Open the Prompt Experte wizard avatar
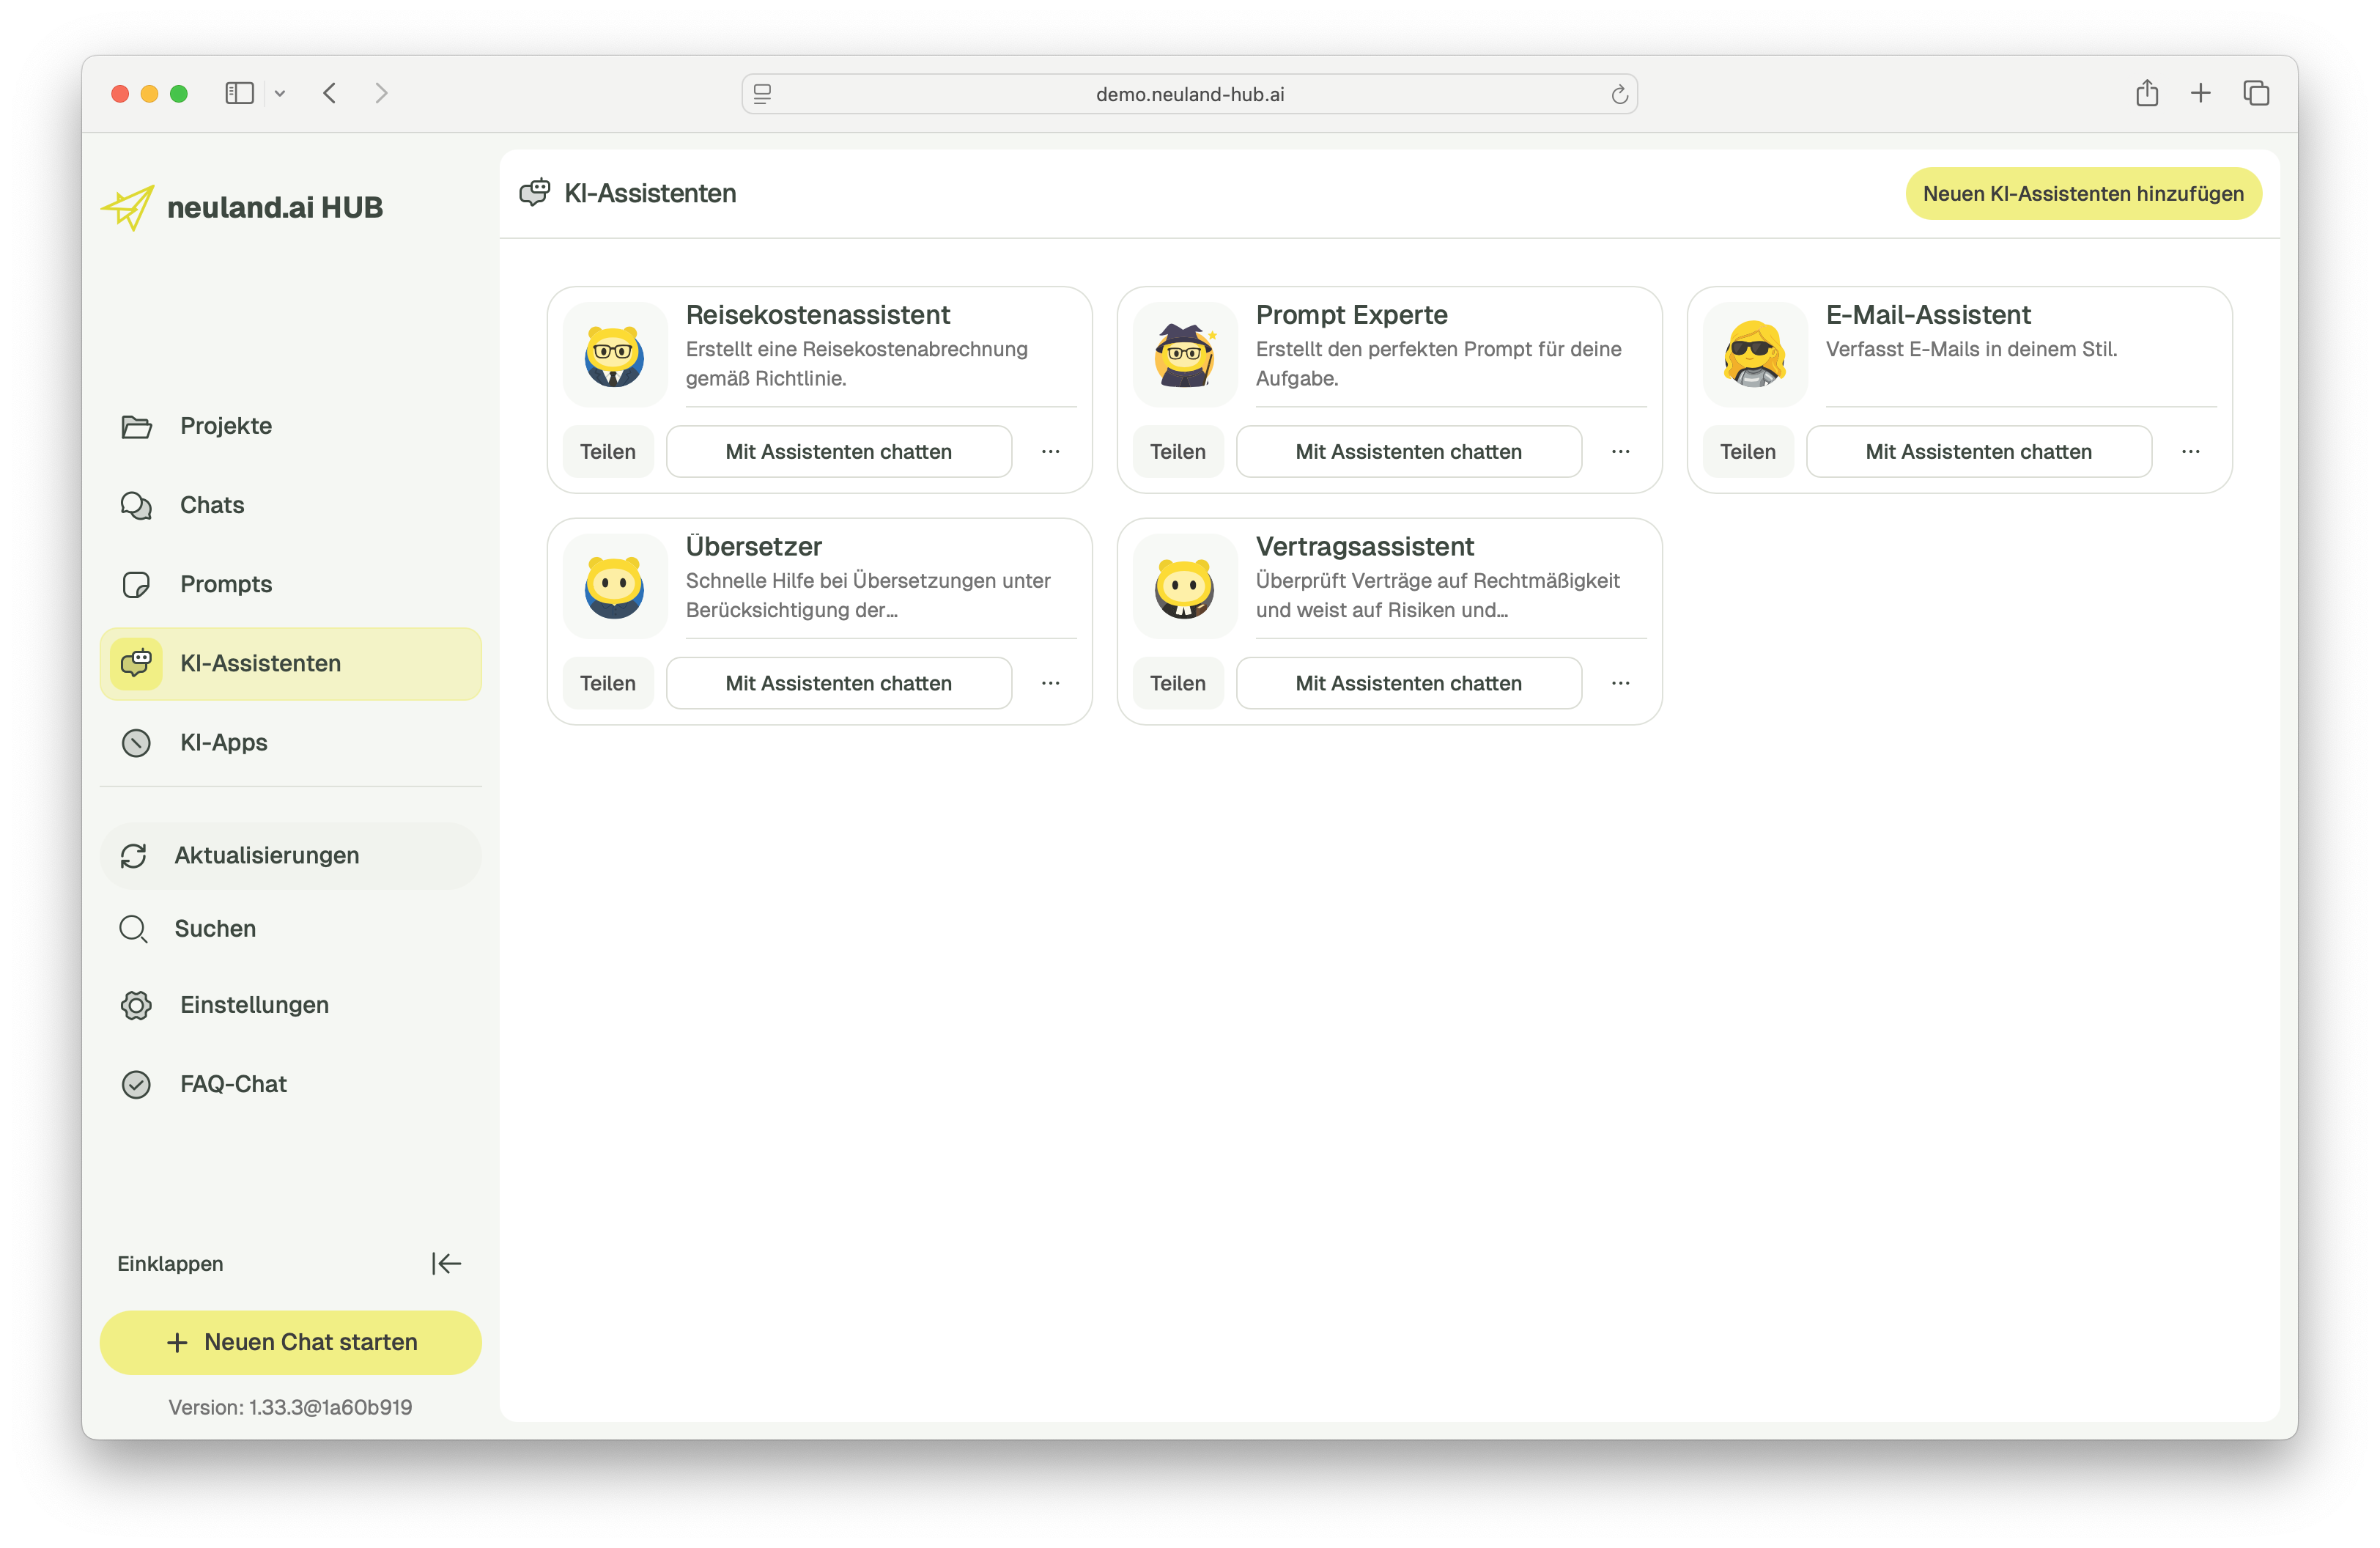 (1184, 354)
